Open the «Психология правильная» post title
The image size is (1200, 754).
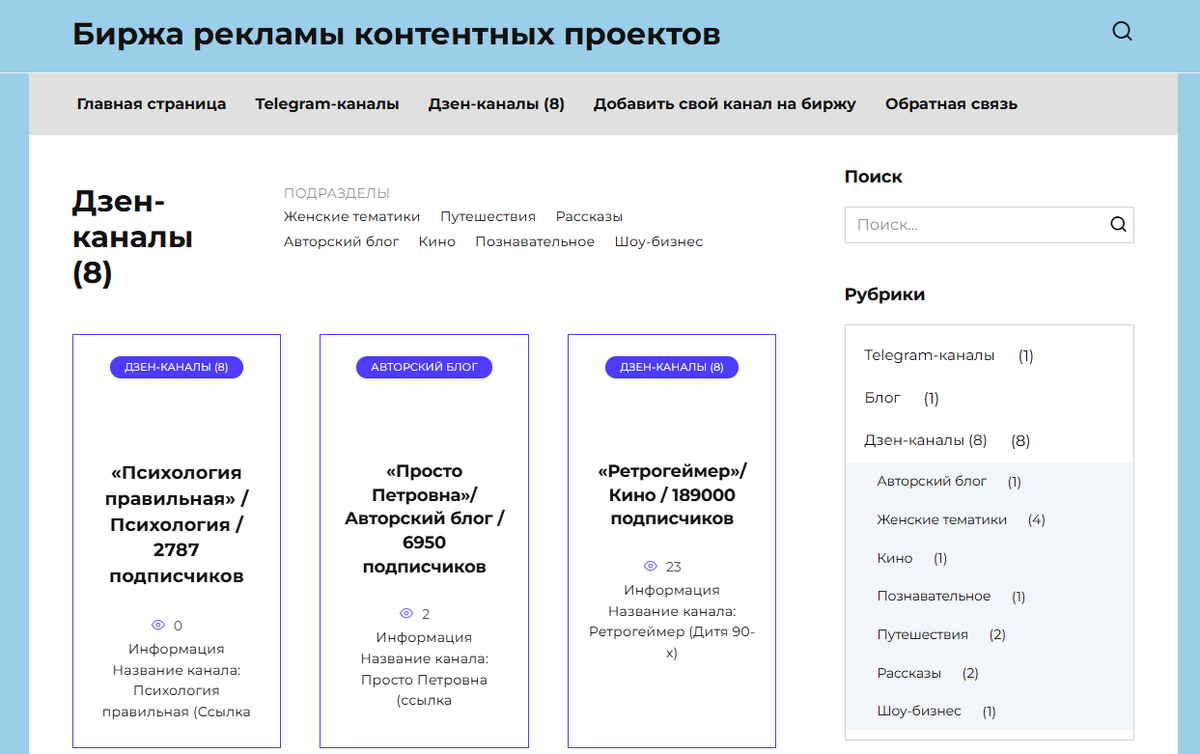(176, 524)
